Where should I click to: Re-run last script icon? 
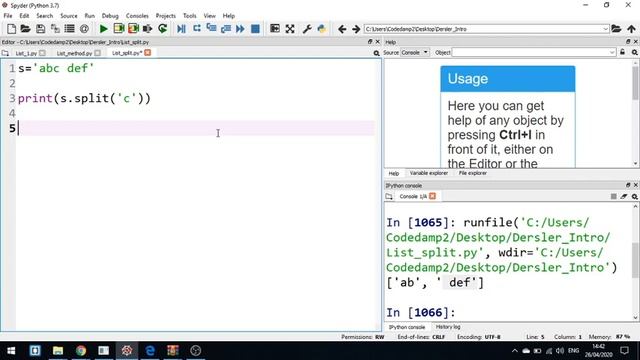coord(162,29)
